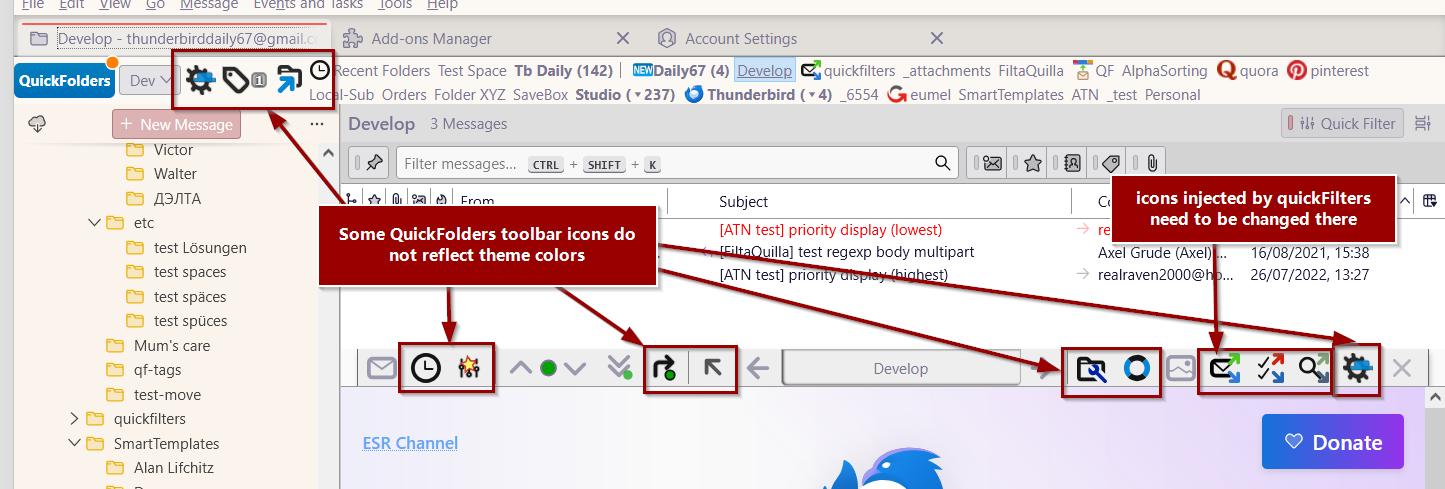Click the Filter messages search field

tap(676, 163)
